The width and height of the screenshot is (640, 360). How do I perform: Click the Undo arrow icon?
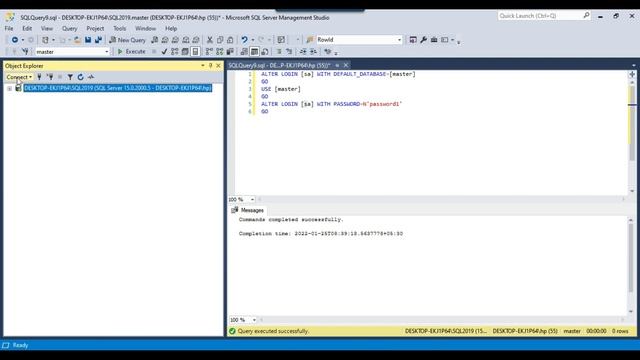pyautogui.click(x=244, y=40)
